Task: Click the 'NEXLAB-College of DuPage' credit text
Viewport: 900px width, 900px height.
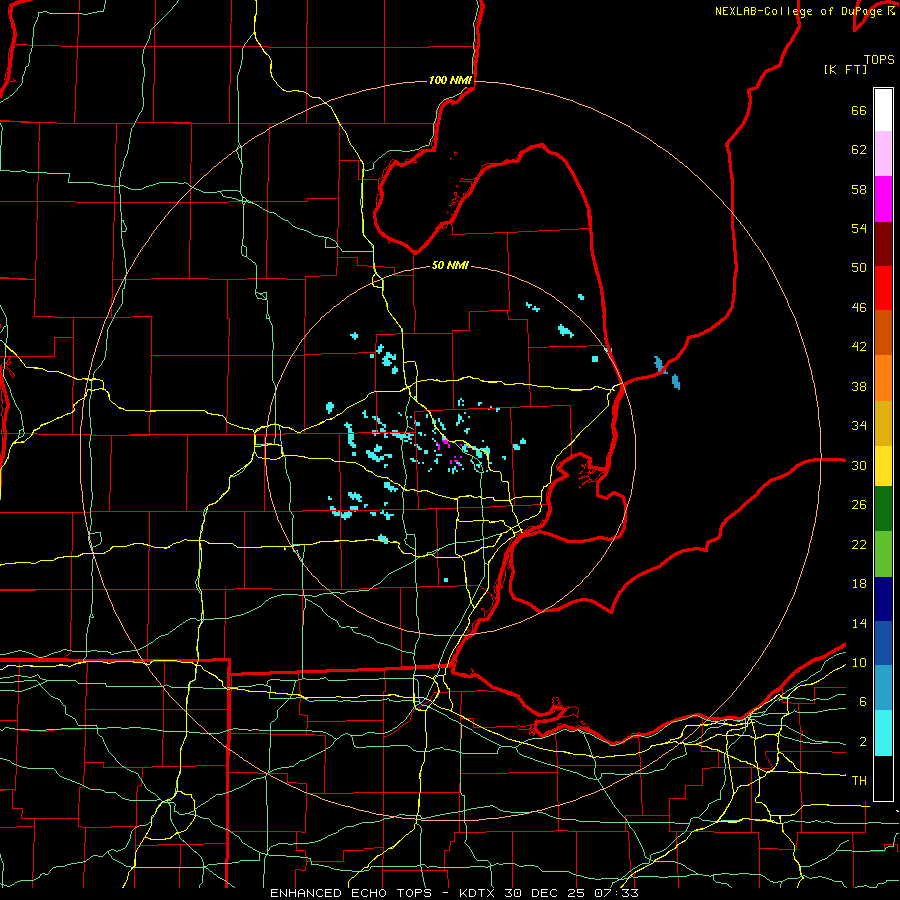Action: click(x=800, y=11)
